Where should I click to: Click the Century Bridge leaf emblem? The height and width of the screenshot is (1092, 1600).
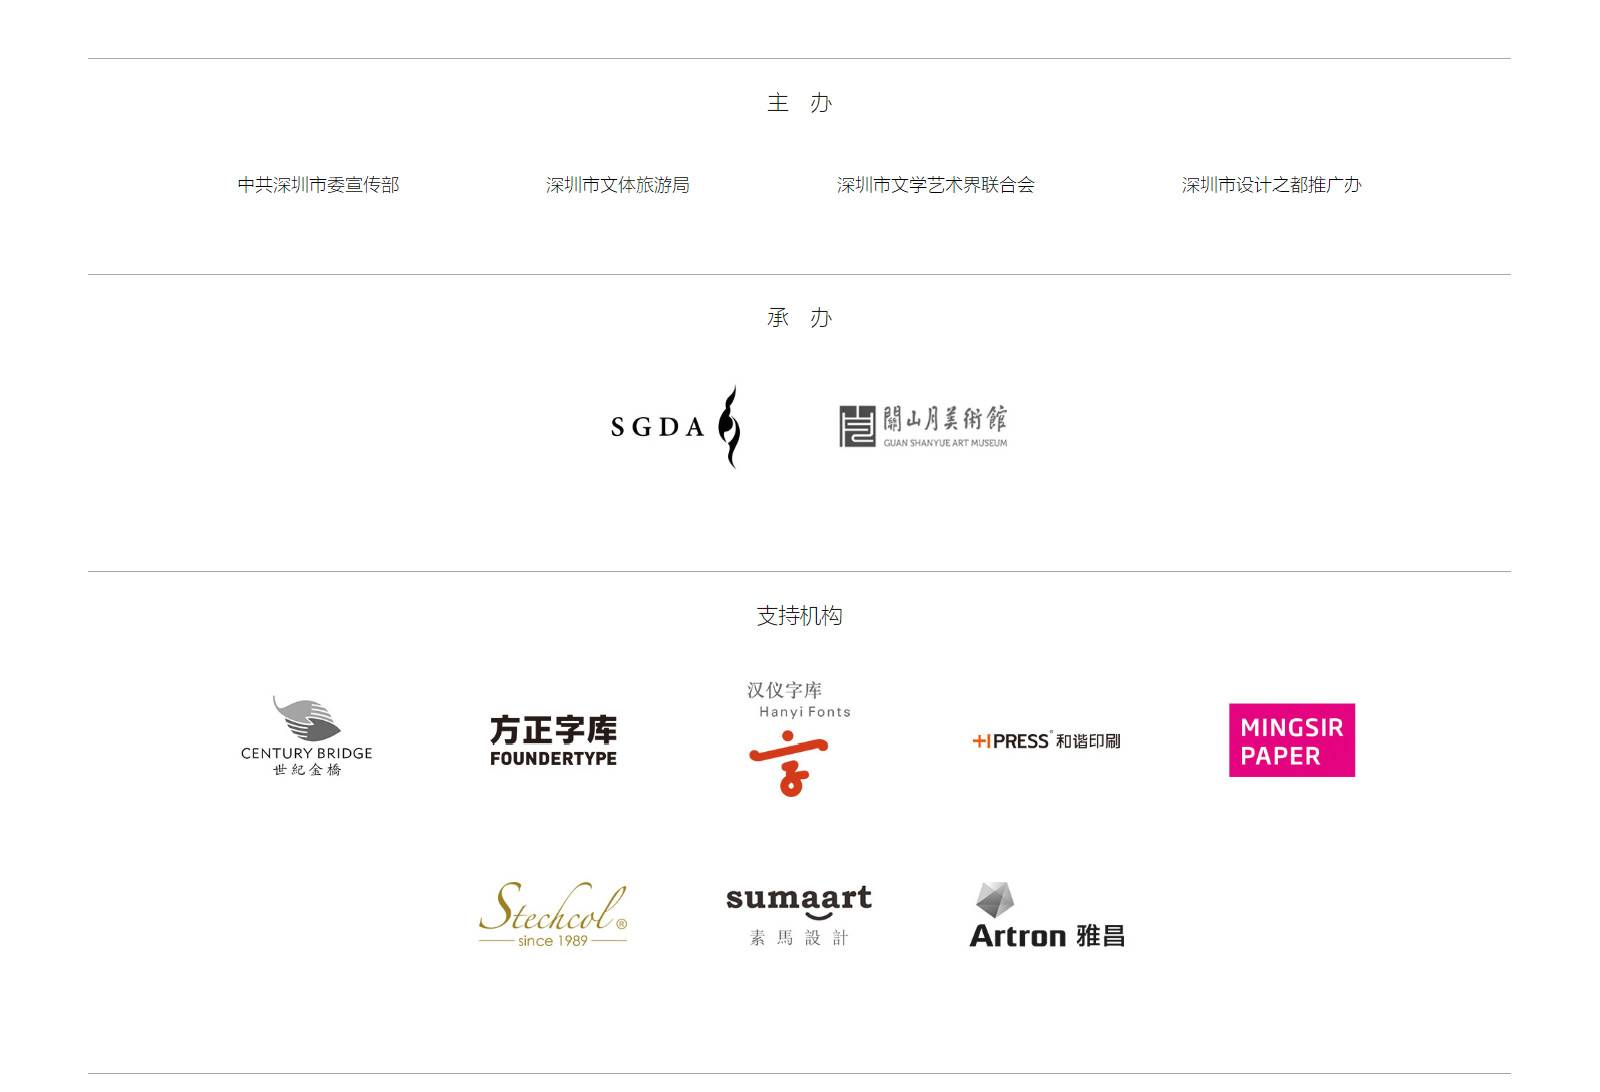click(x=307, y=719)
